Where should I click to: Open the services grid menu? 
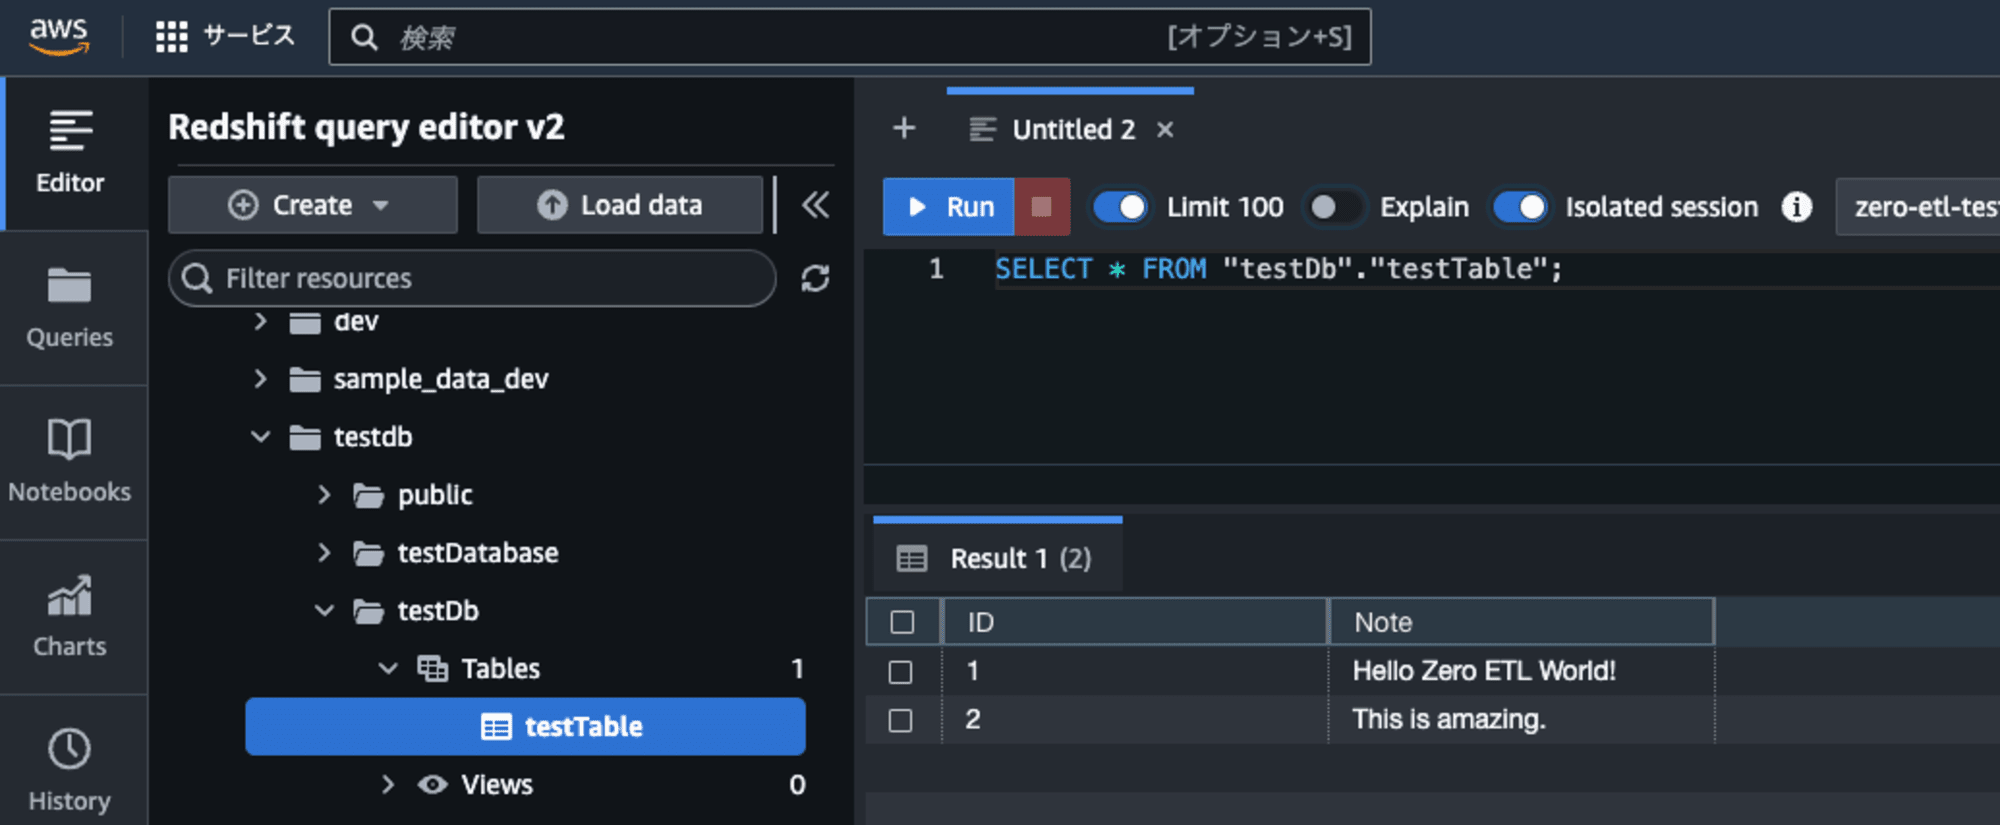coord(171,37)
